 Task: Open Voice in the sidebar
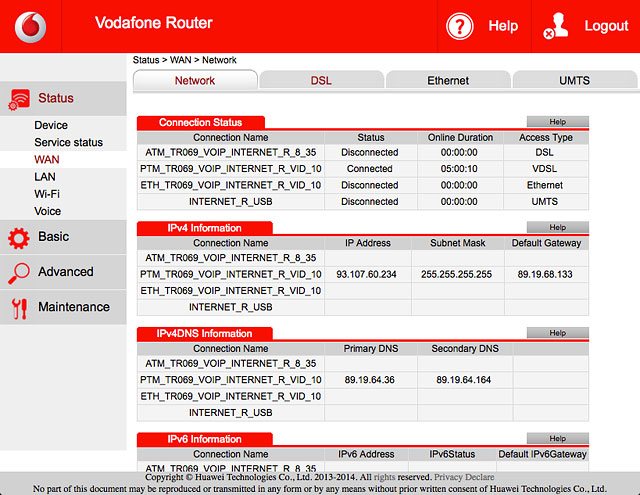pyautogui.click(x=48, y=211)
